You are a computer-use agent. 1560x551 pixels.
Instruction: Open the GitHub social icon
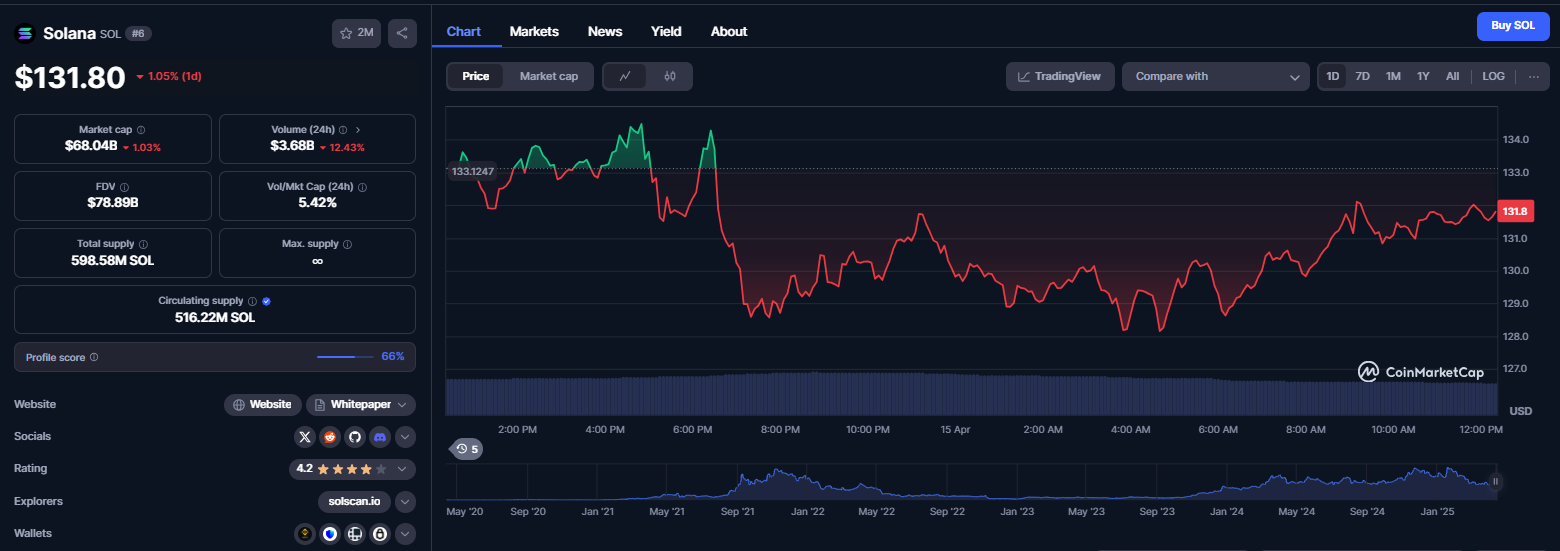(x=354, y=437)
